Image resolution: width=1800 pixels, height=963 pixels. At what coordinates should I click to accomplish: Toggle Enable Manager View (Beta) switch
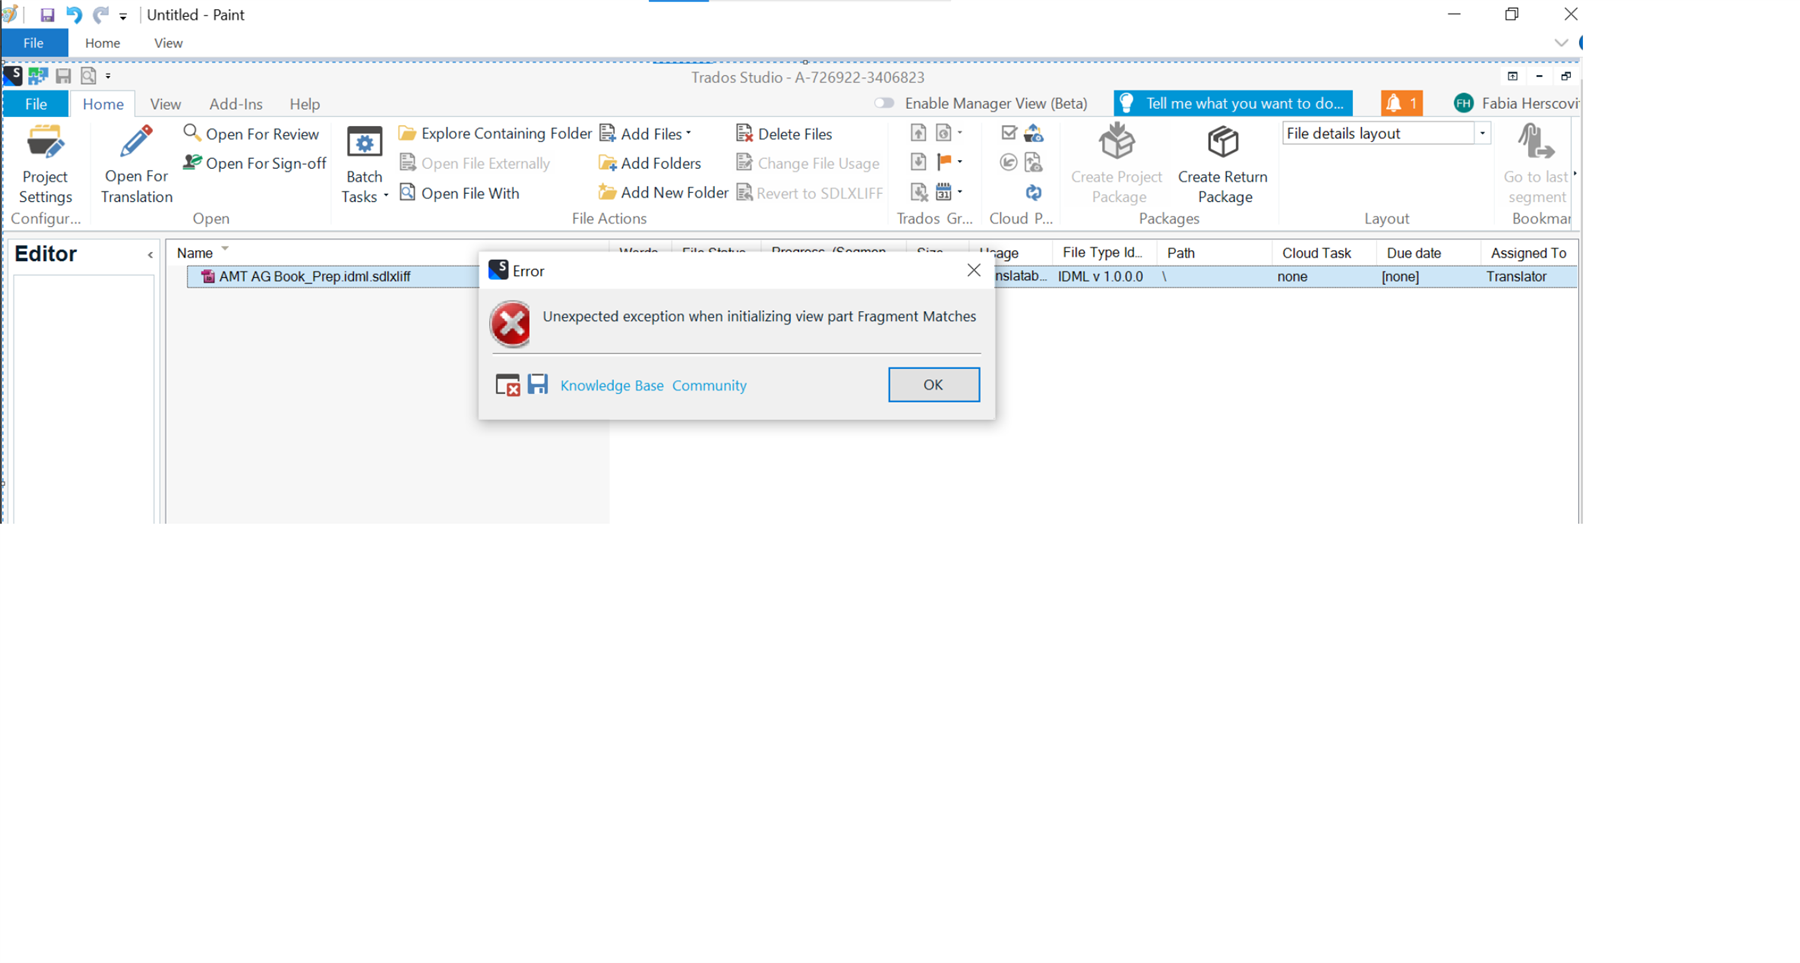point(884,103)
